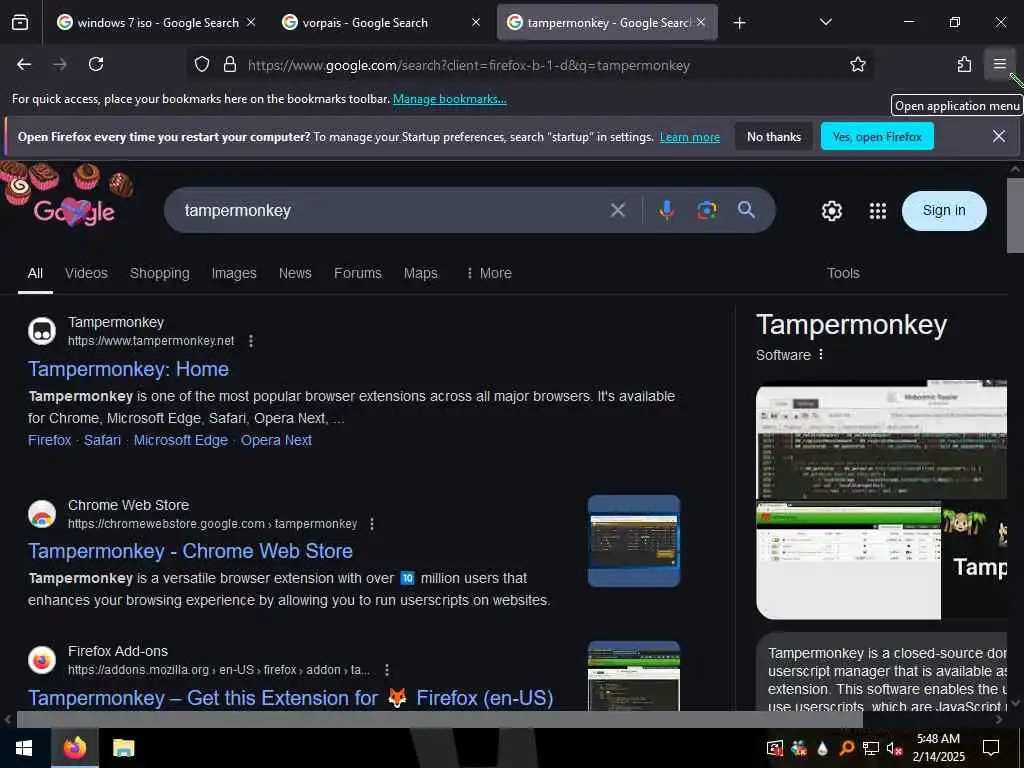This screenshot has height=768, width=1024.
Task: Open the Windows notification center
Action: point(991,748)
